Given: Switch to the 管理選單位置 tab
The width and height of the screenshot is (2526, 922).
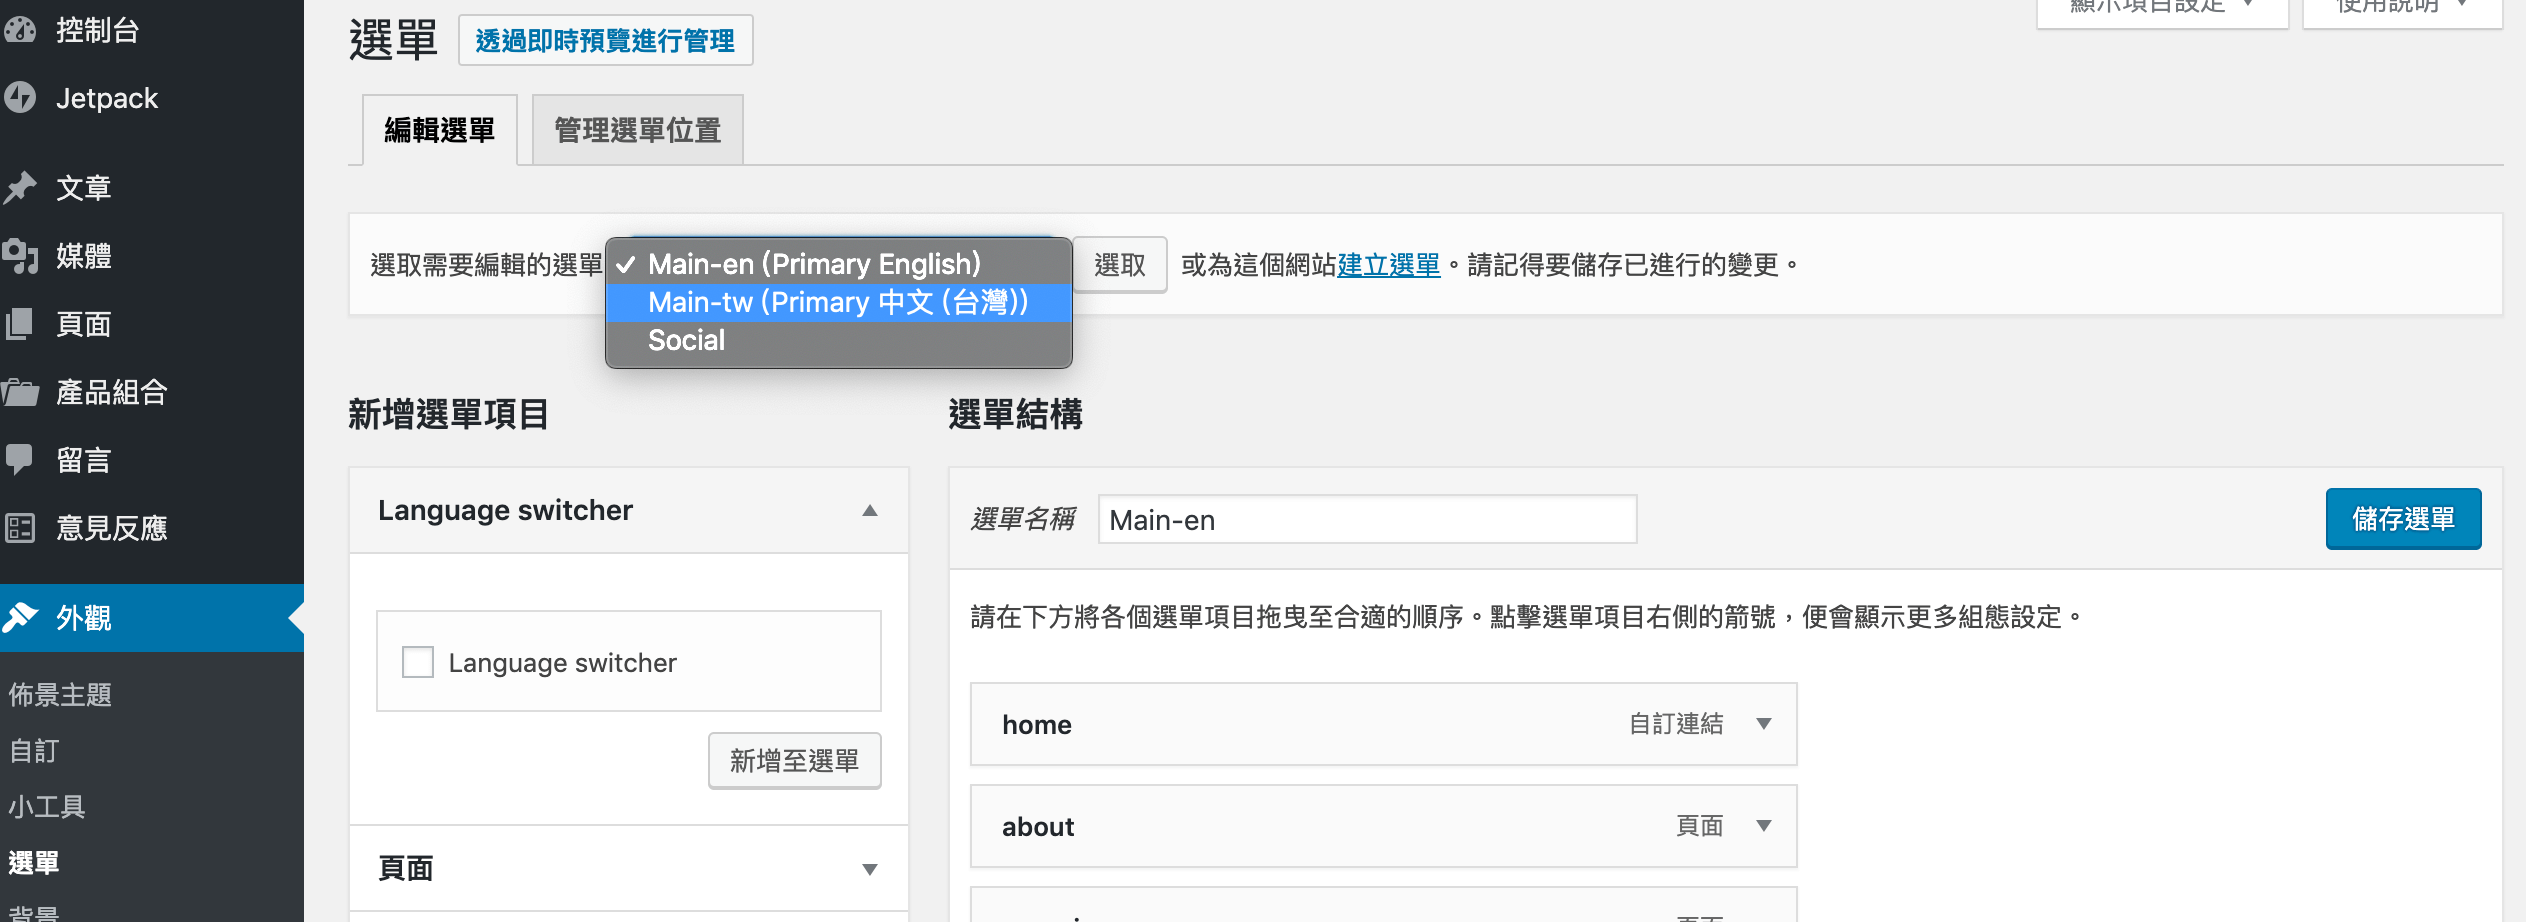Looking at the screenshot, I should point(637,130).
